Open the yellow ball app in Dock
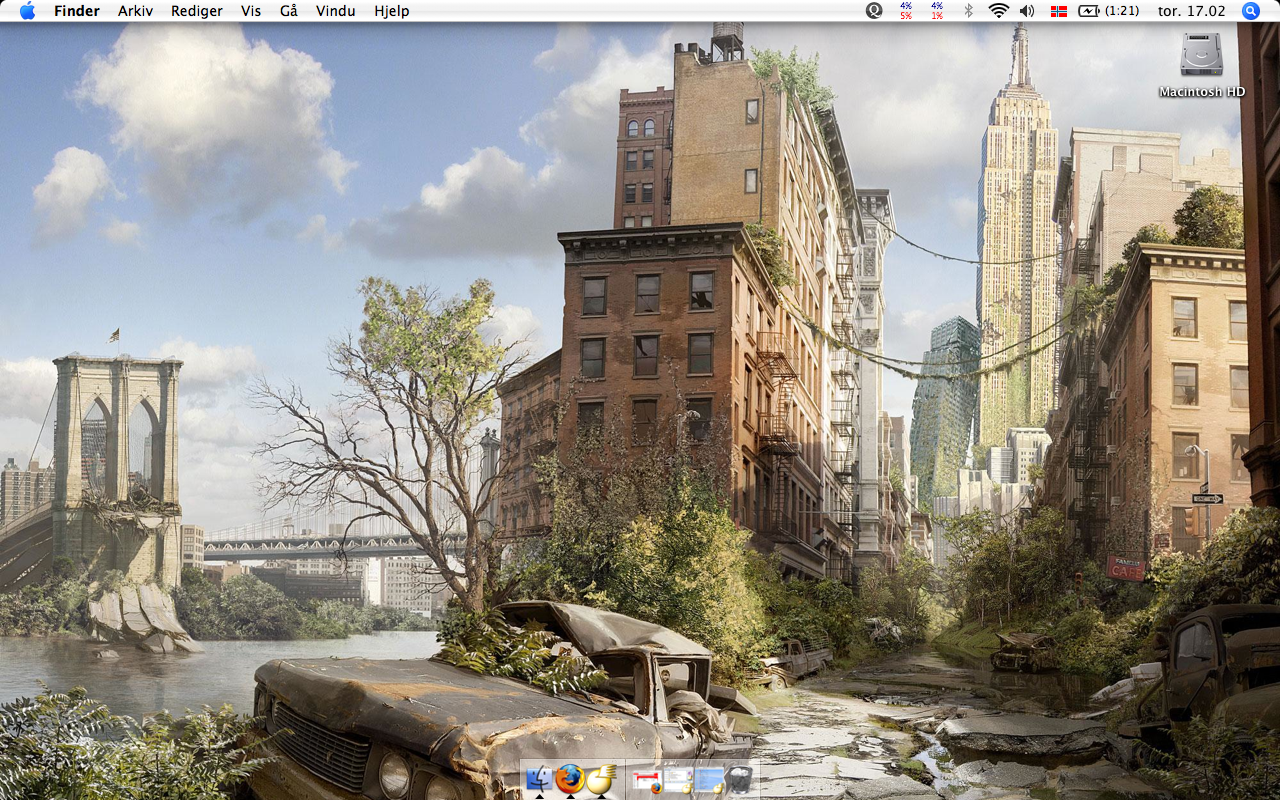 [600, 779]
